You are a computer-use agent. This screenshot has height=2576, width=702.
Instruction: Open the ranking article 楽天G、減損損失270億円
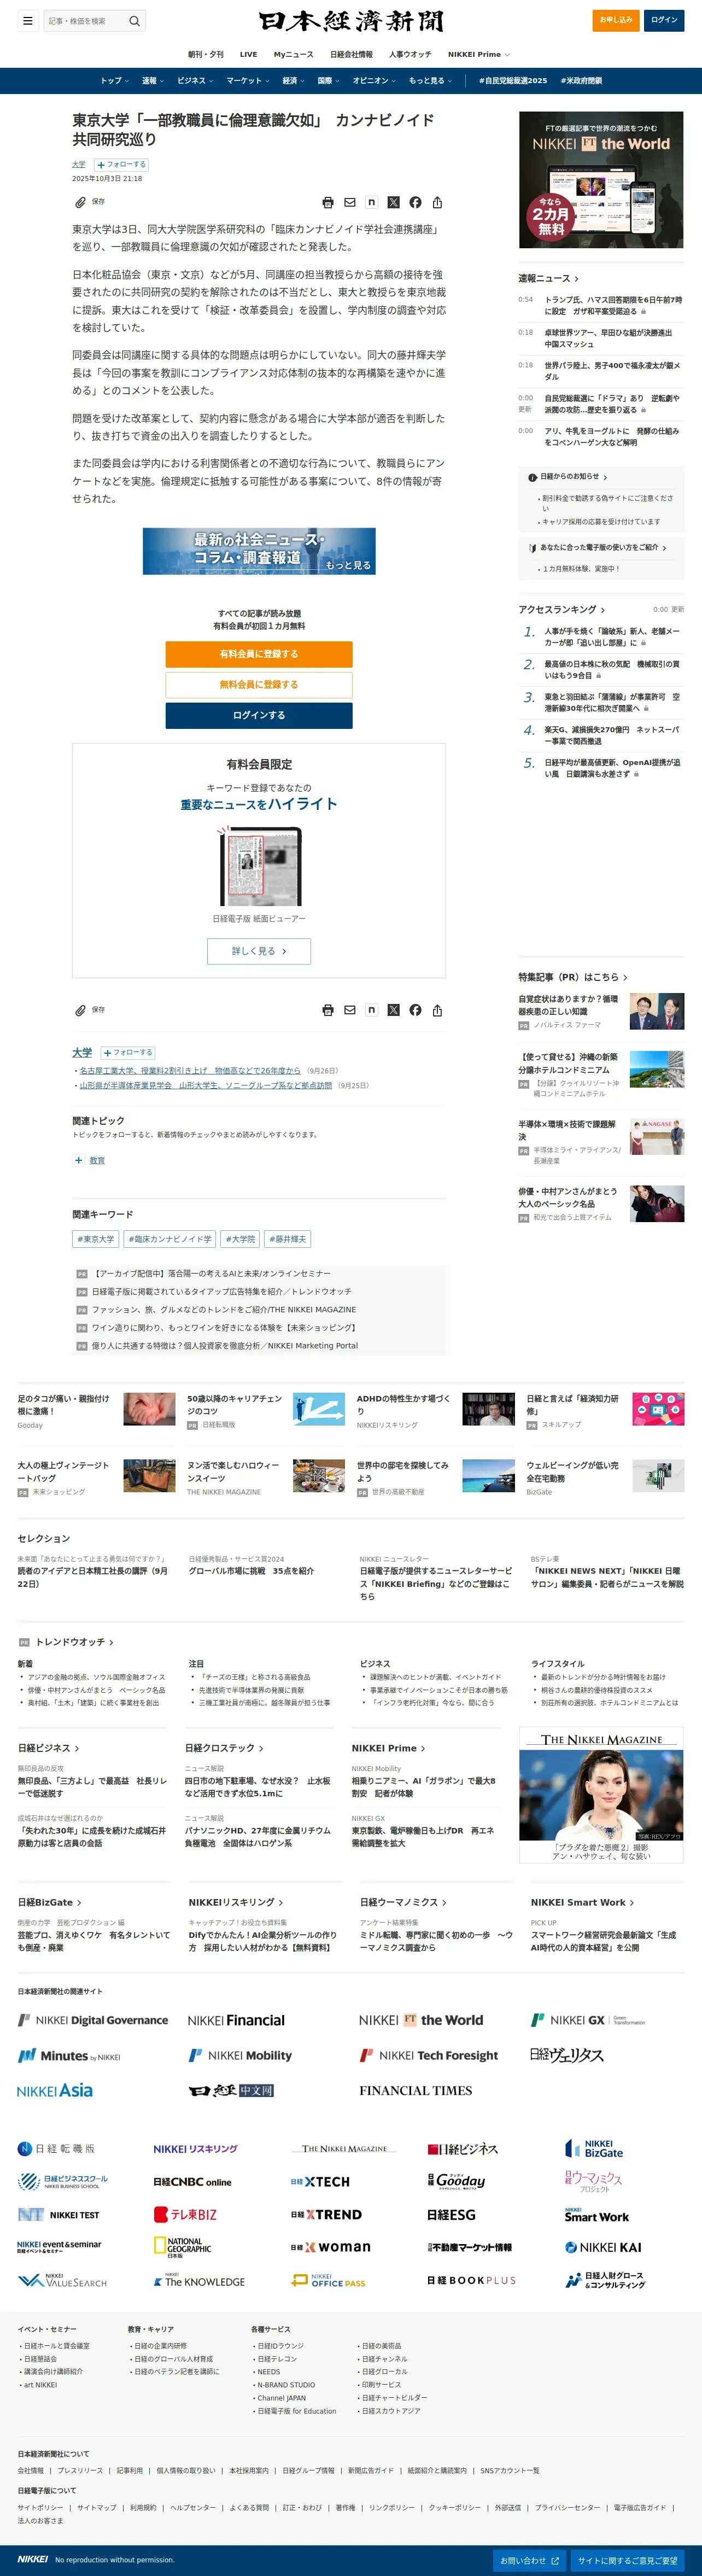(x=612, y=736)
